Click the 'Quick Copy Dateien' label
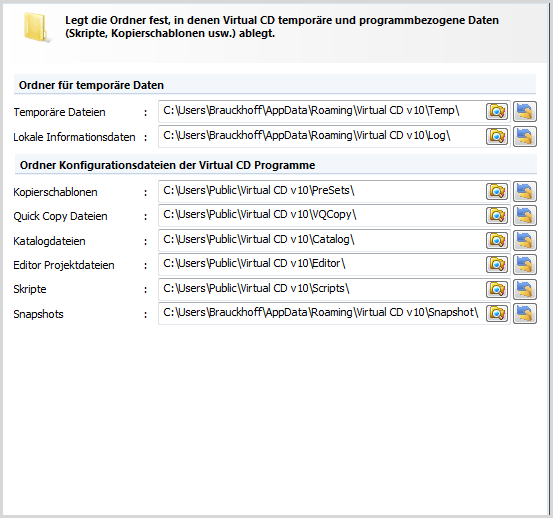Image resolution: width=553 pixels, height=518 pixels. point(60,216)
